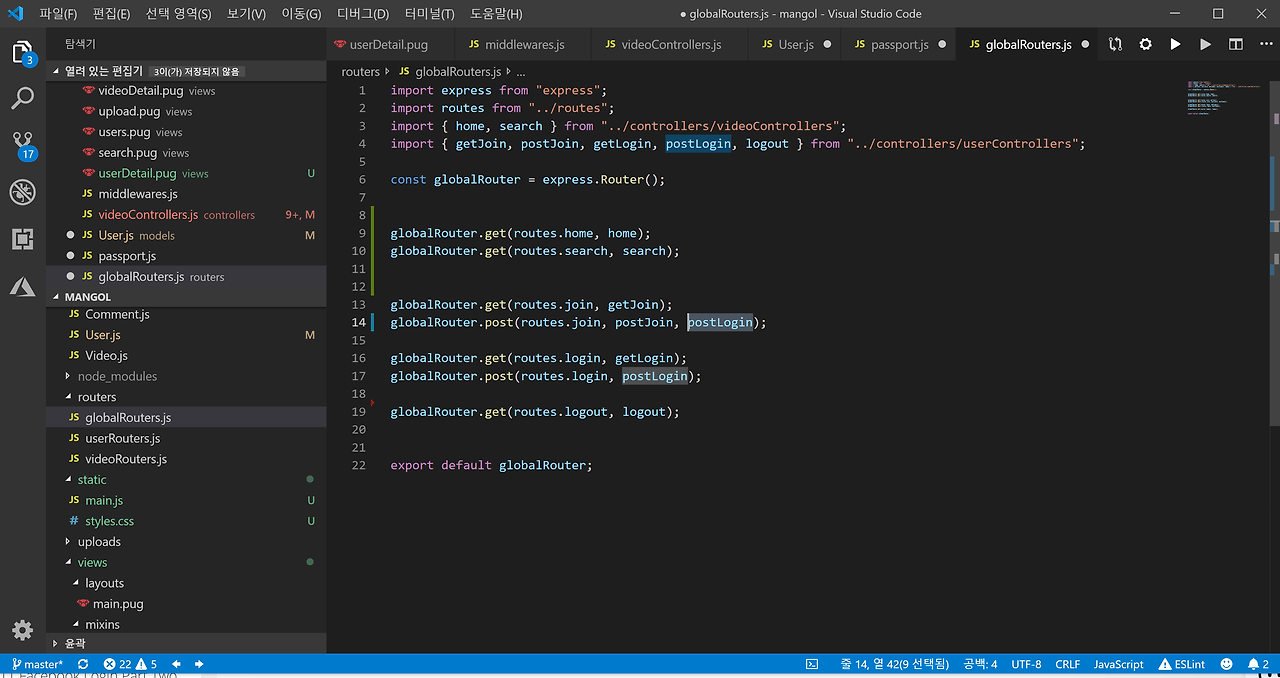The width and height of the screenshot is (1280, 678).
Task: Open the 디버그(D) menu
Action: pos(363,14)
